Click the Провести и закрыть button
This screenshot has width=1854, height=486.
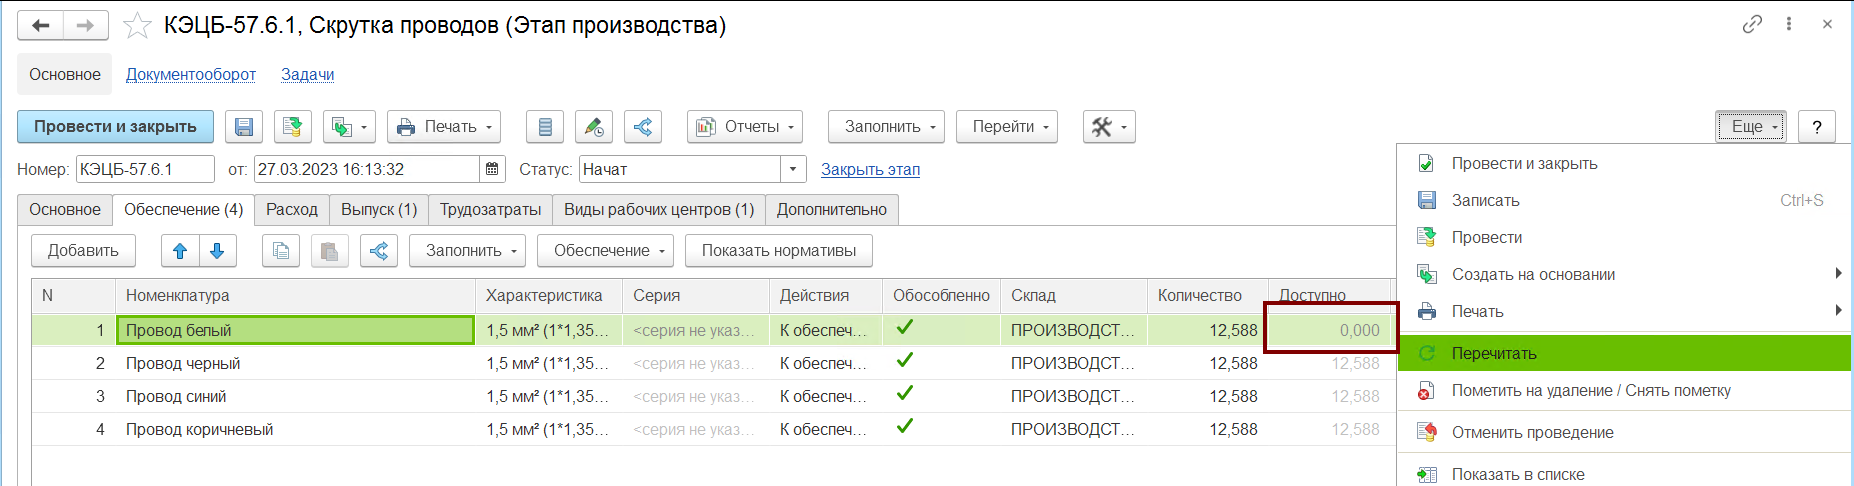115,127
